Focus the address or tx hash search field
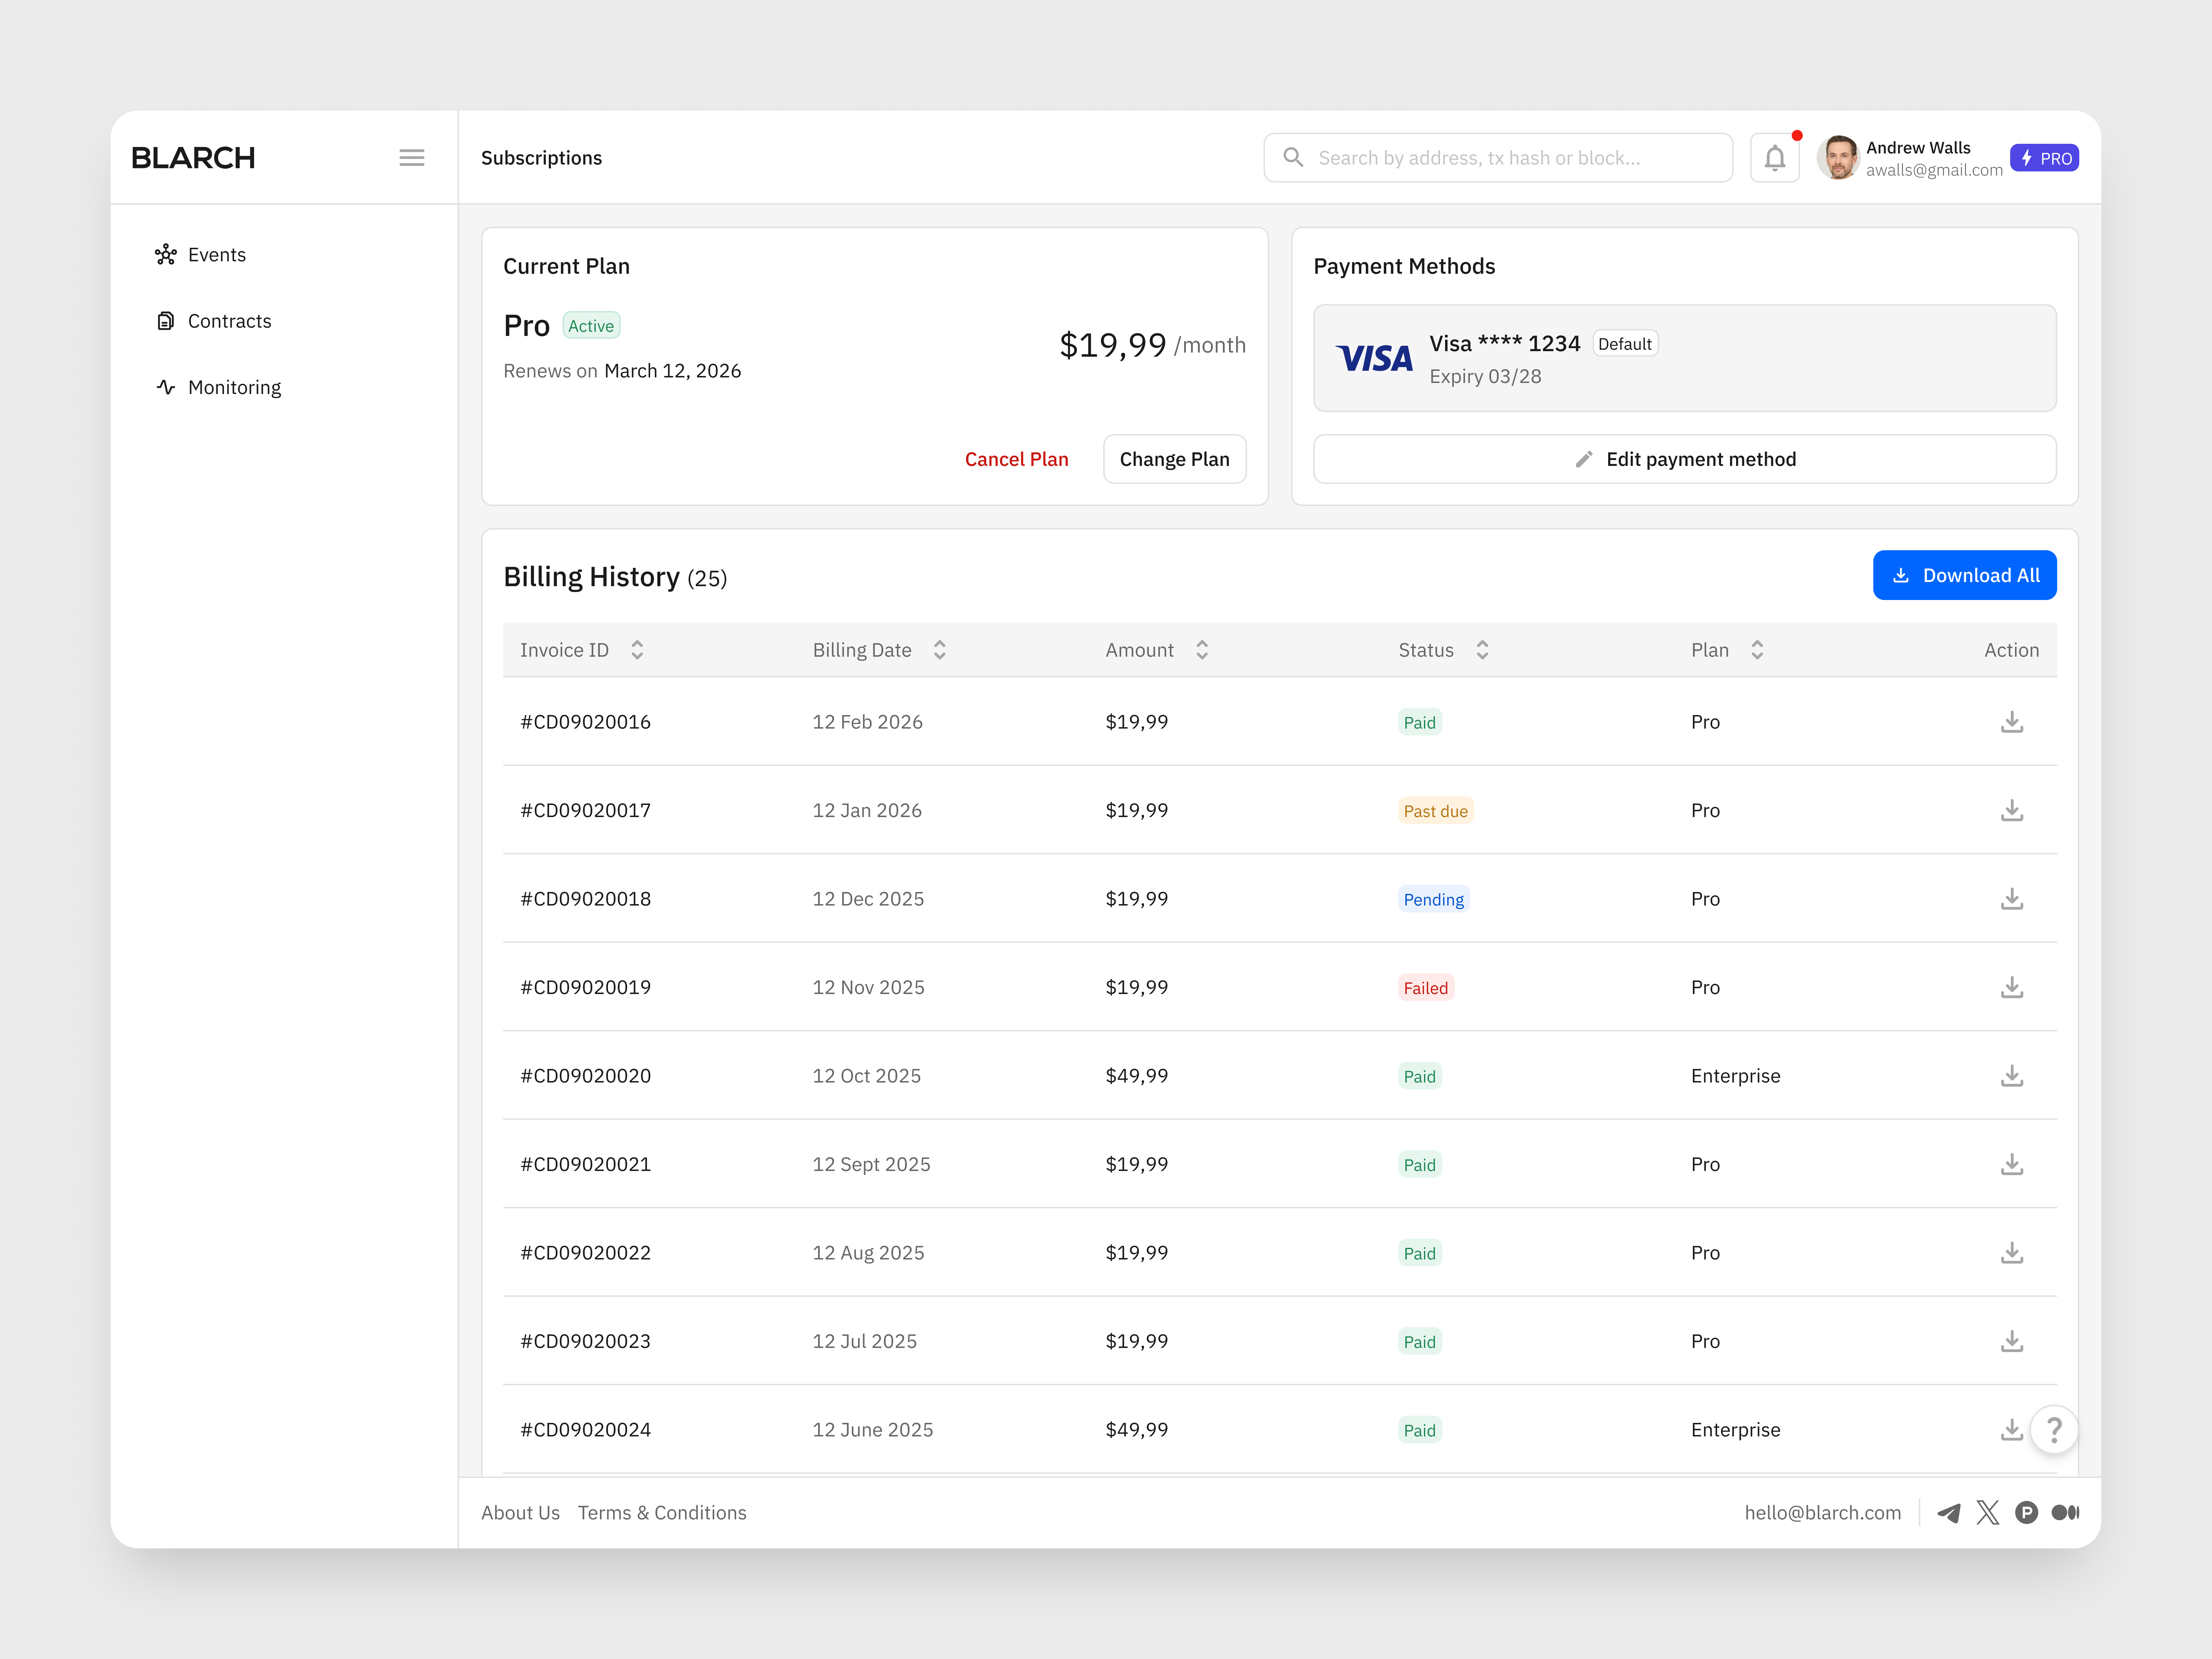This screenshot has height=1659, width=2212. coord(1498,158)
